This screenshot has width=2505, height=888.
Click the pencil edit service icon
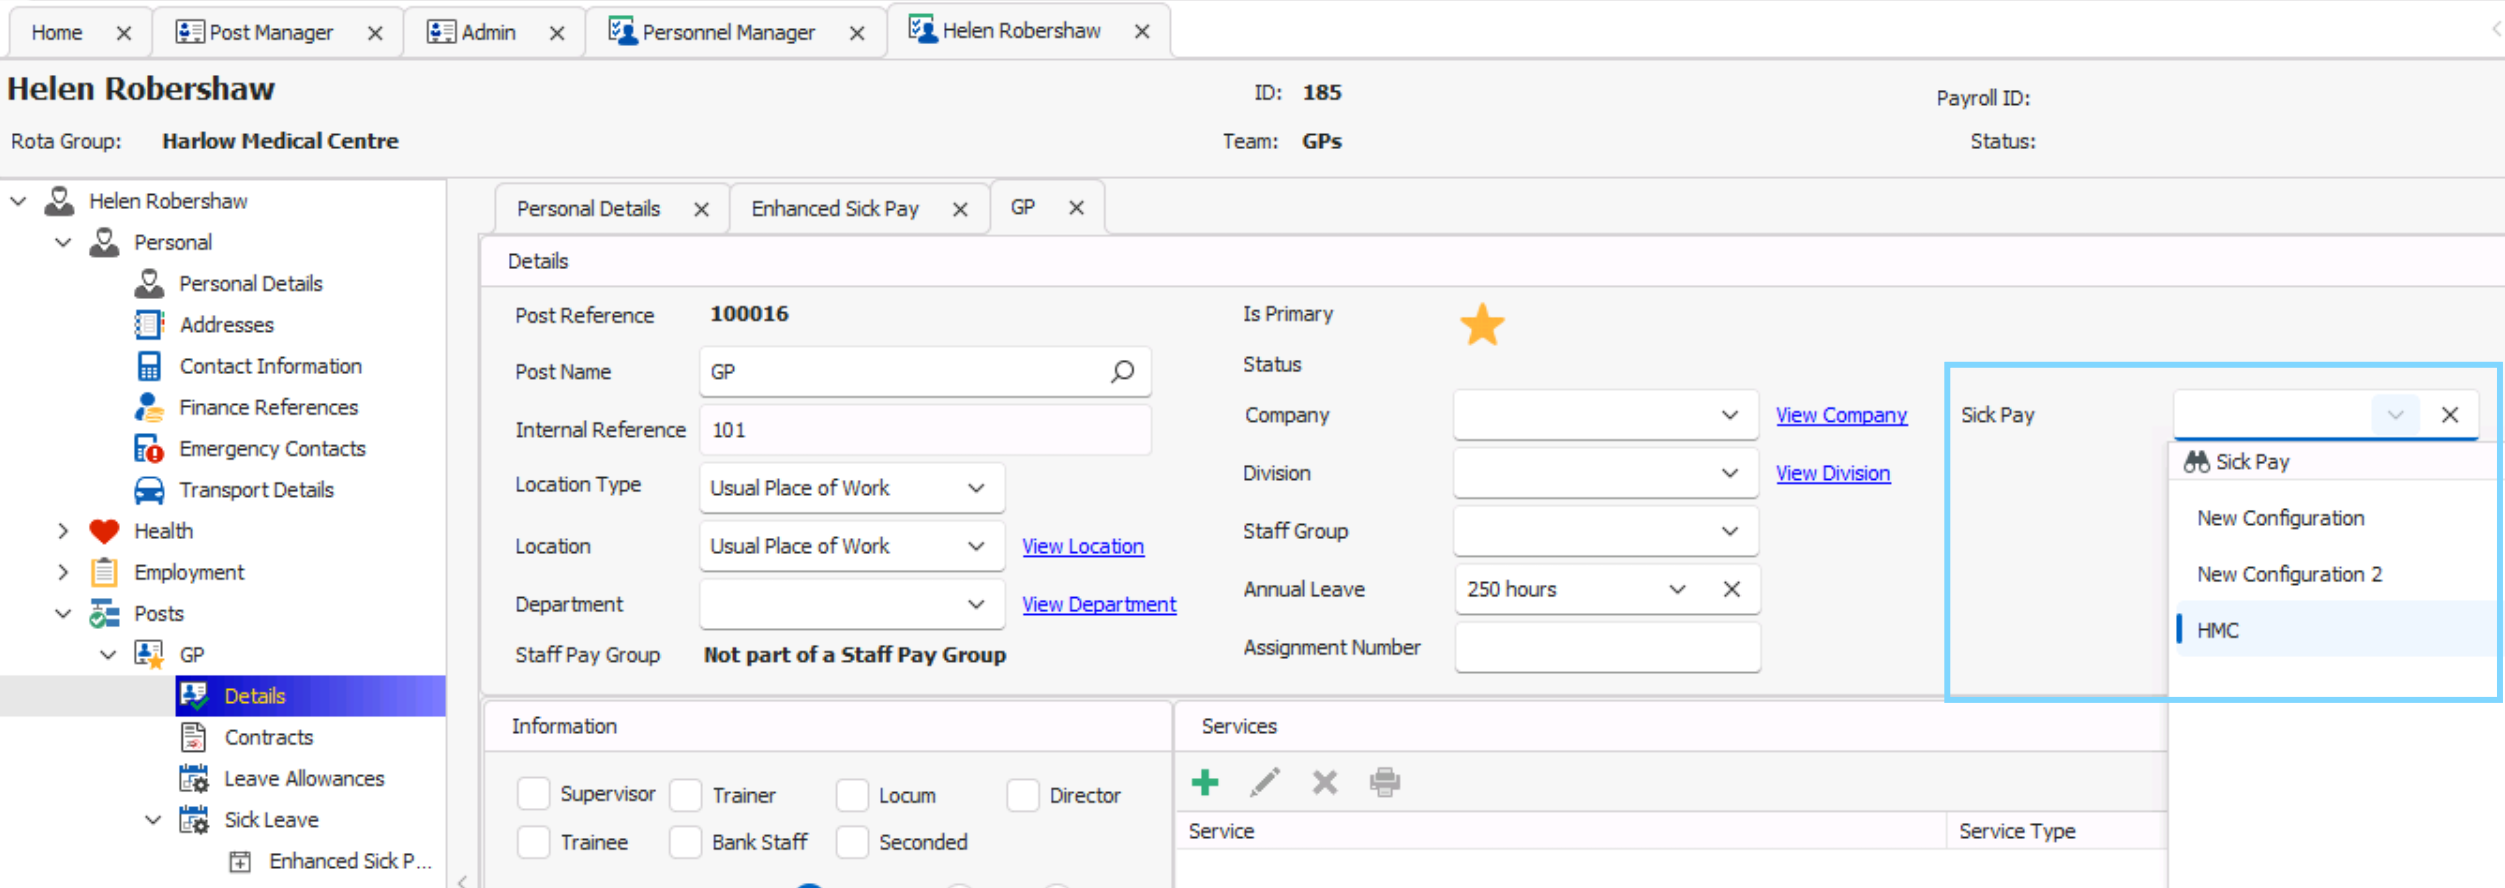tap(1265, 782)
